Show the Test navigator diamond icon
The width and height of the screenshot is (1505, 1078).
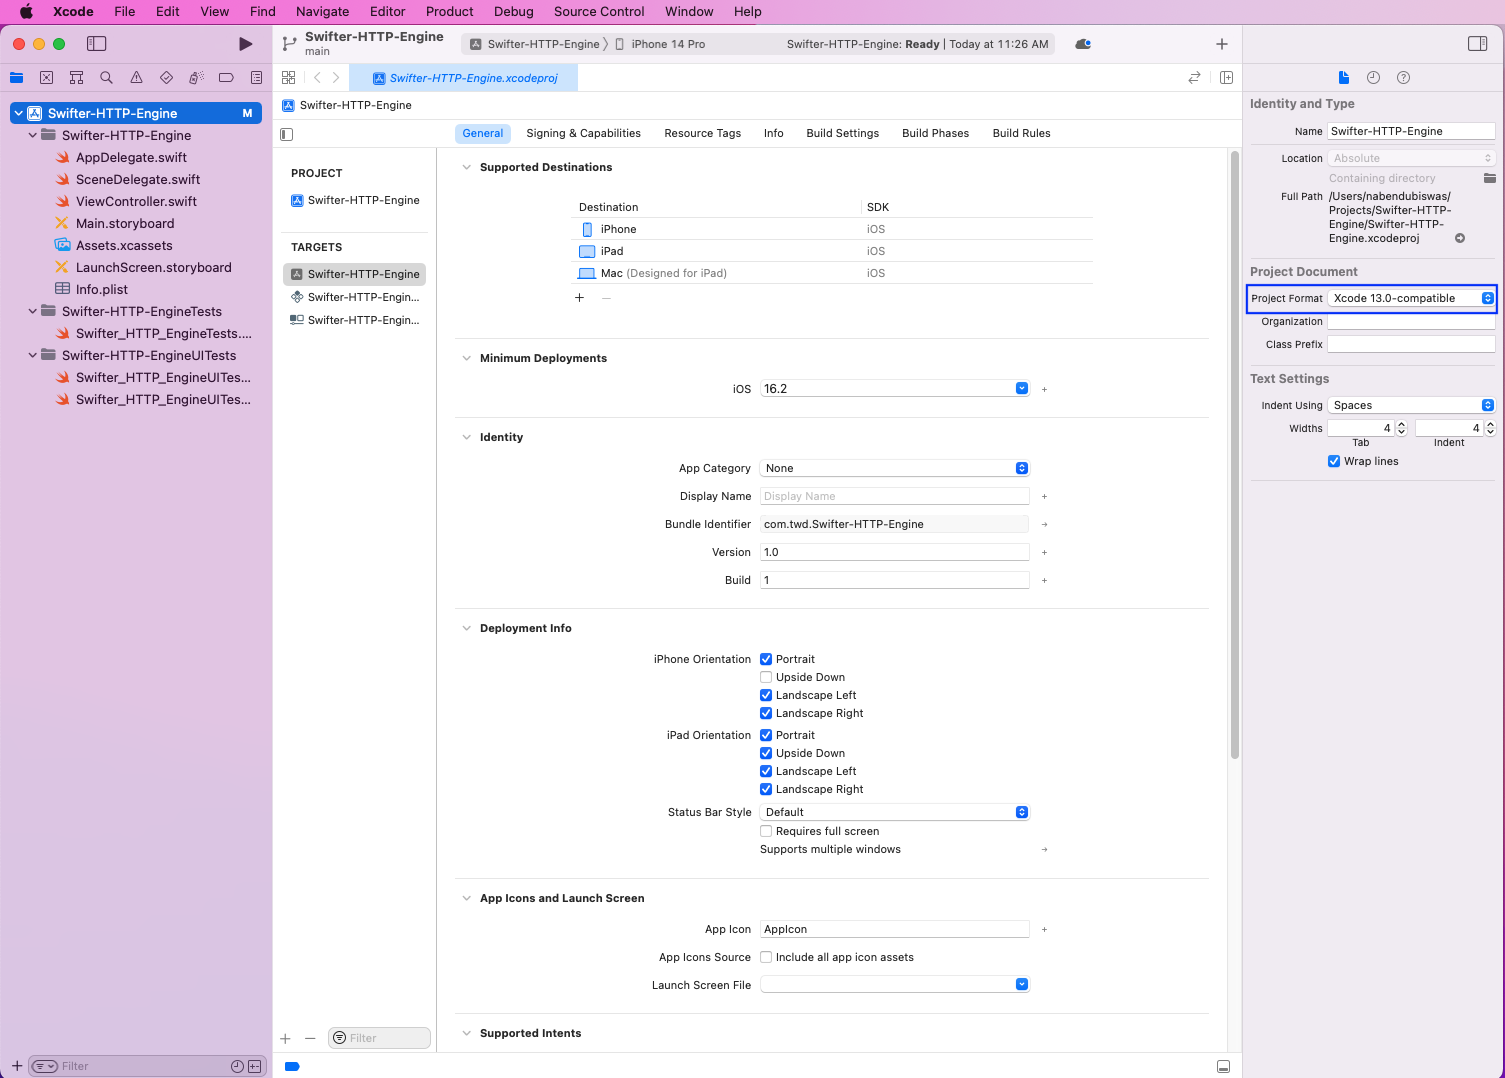pyautogui.click(x=166, y=77)
